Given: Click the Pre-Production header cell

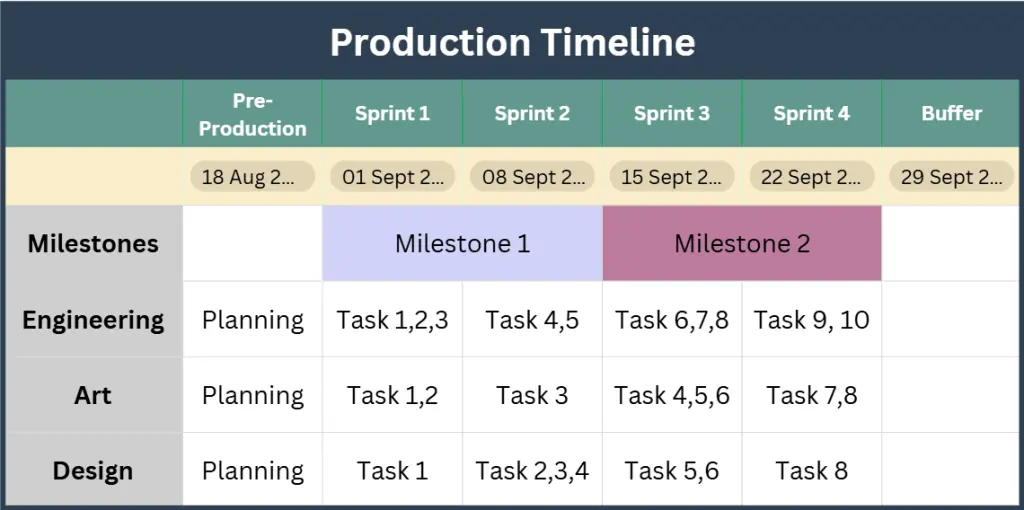Looking at the screenshot, I should click(252, 114).
